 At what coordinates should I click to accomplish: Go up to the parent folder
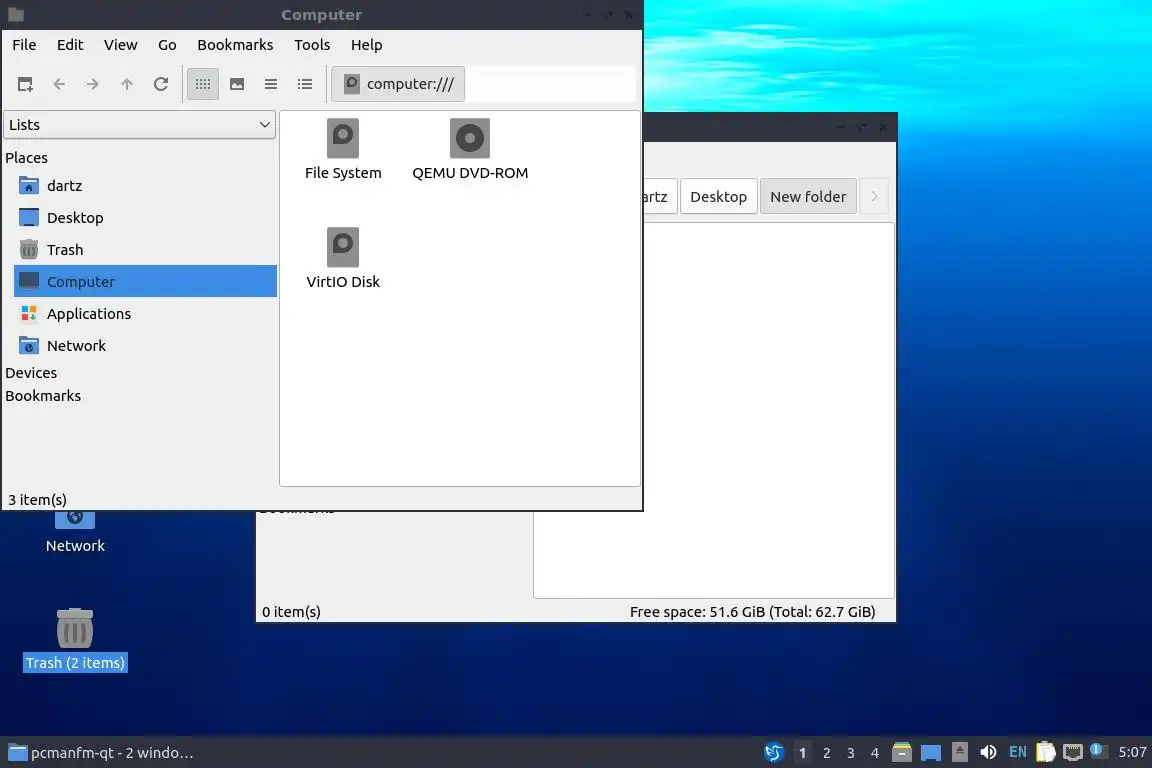point(126,85)
